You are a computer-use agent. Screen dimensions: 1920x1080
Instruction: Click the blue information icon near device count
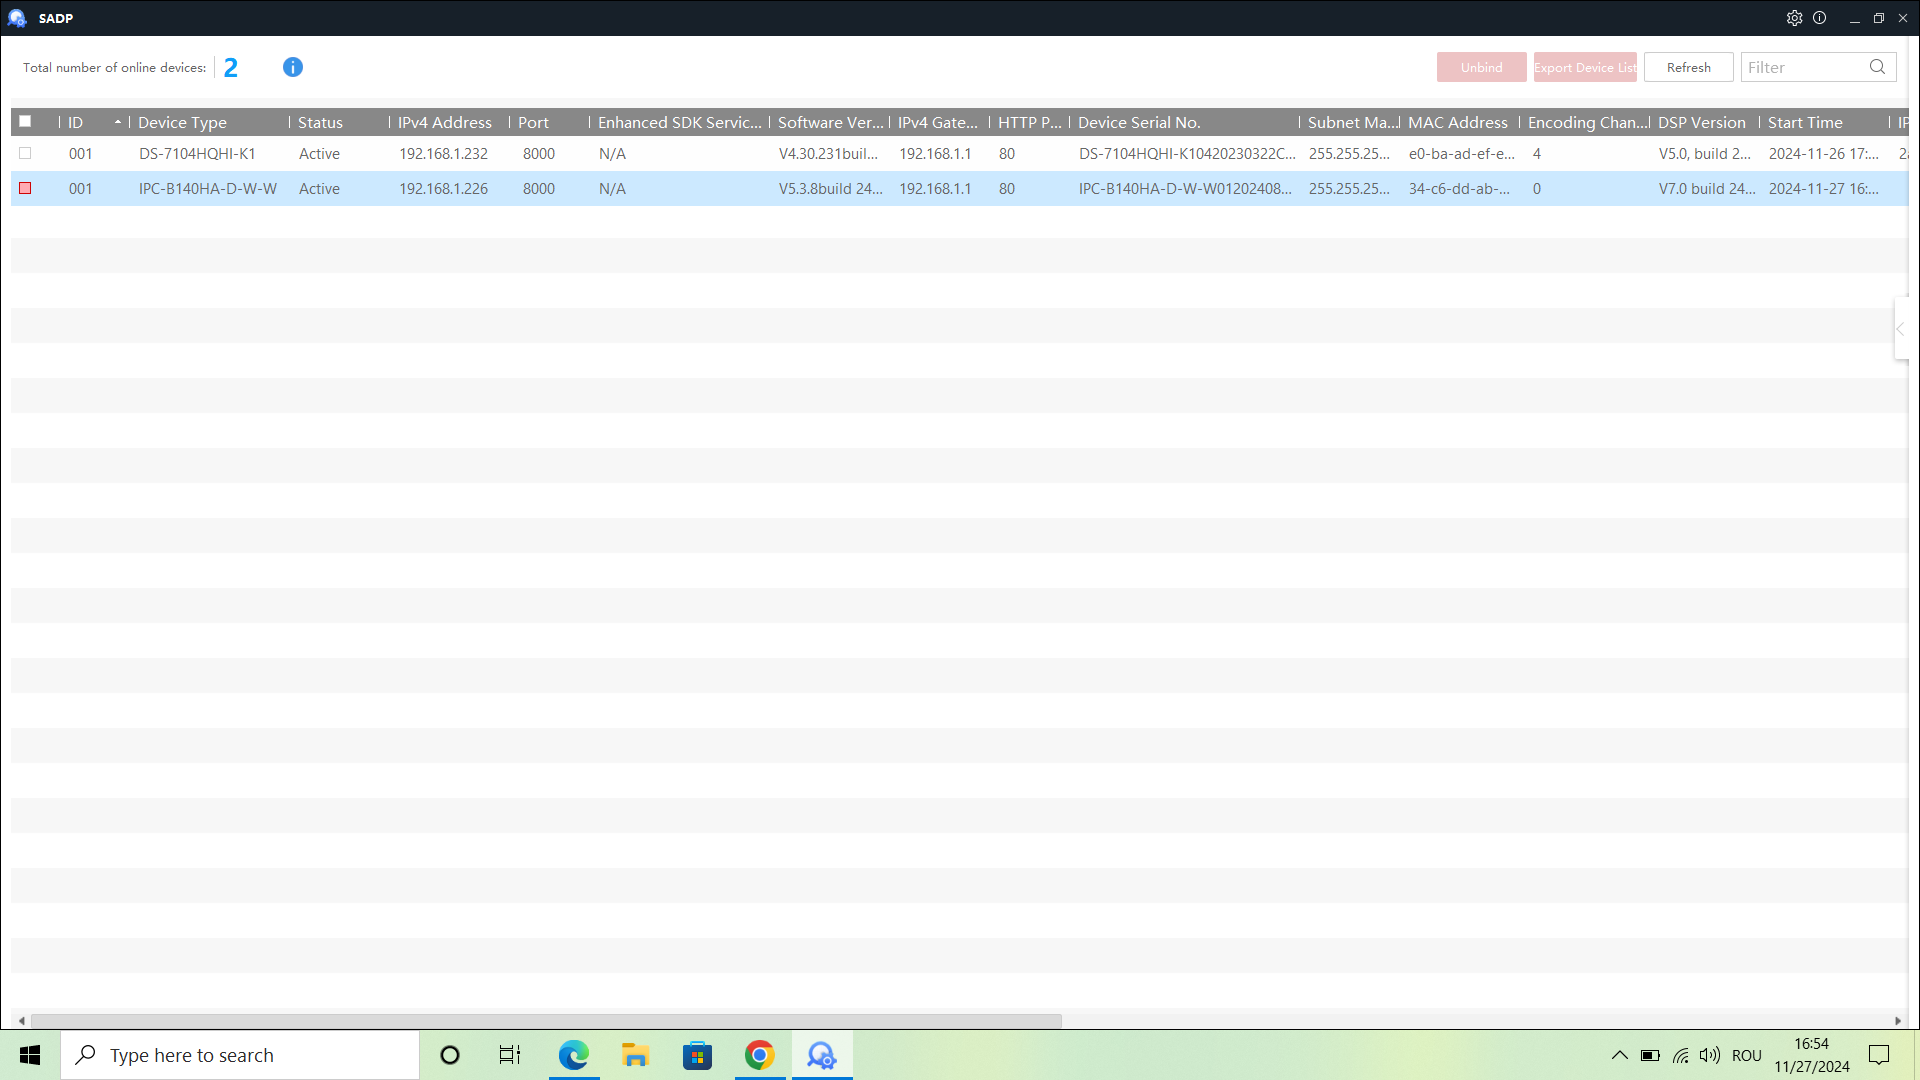(292, 67)
